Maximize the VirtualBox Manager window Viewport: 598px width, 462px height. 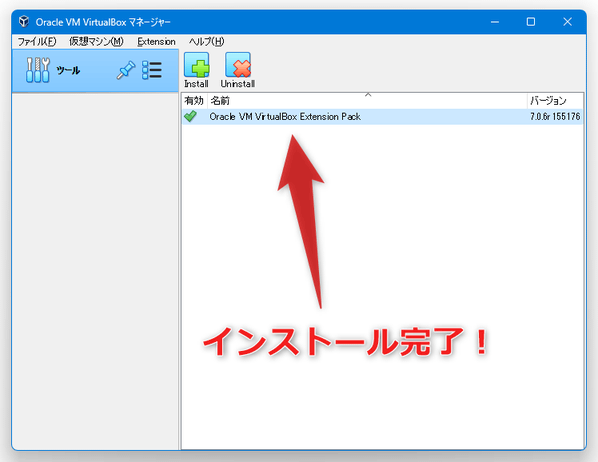click(531, 22)
